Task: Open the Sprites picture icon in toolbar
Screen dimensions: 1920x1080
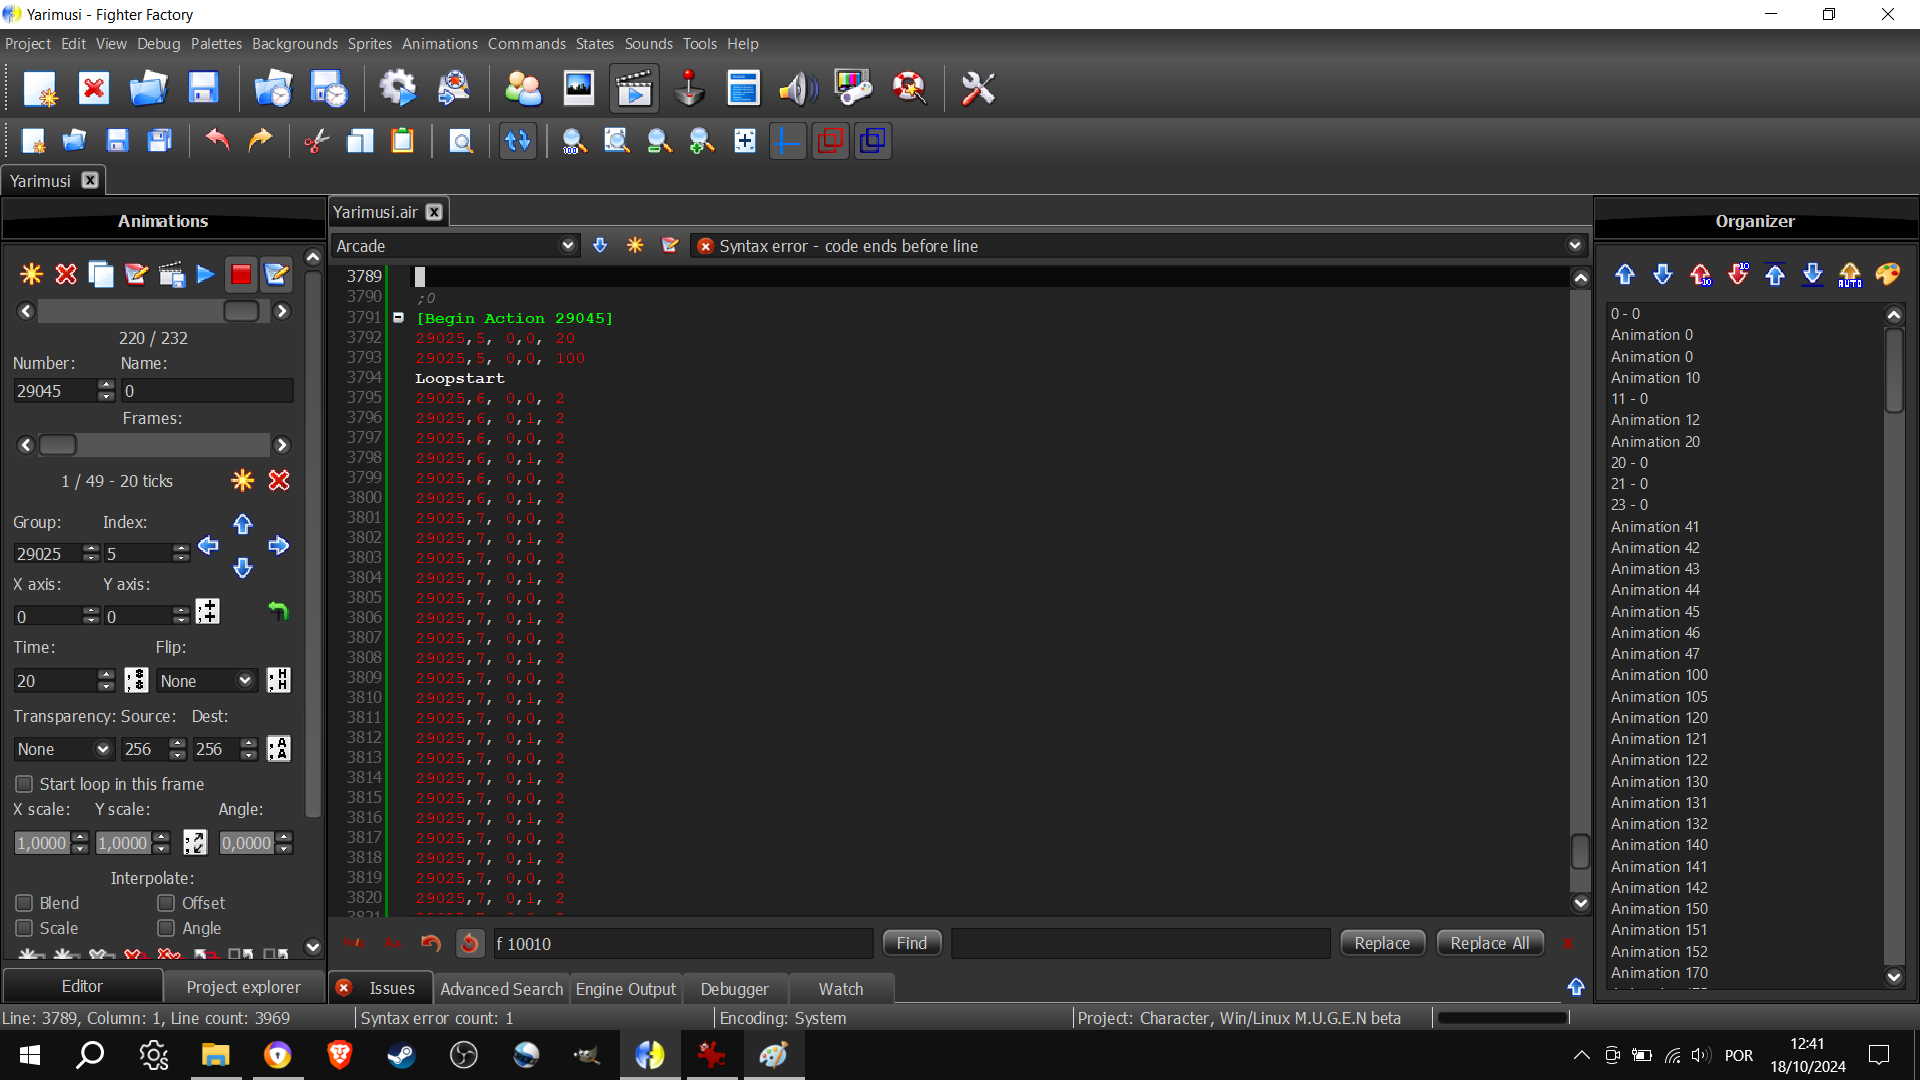Action: pos(579,89)
